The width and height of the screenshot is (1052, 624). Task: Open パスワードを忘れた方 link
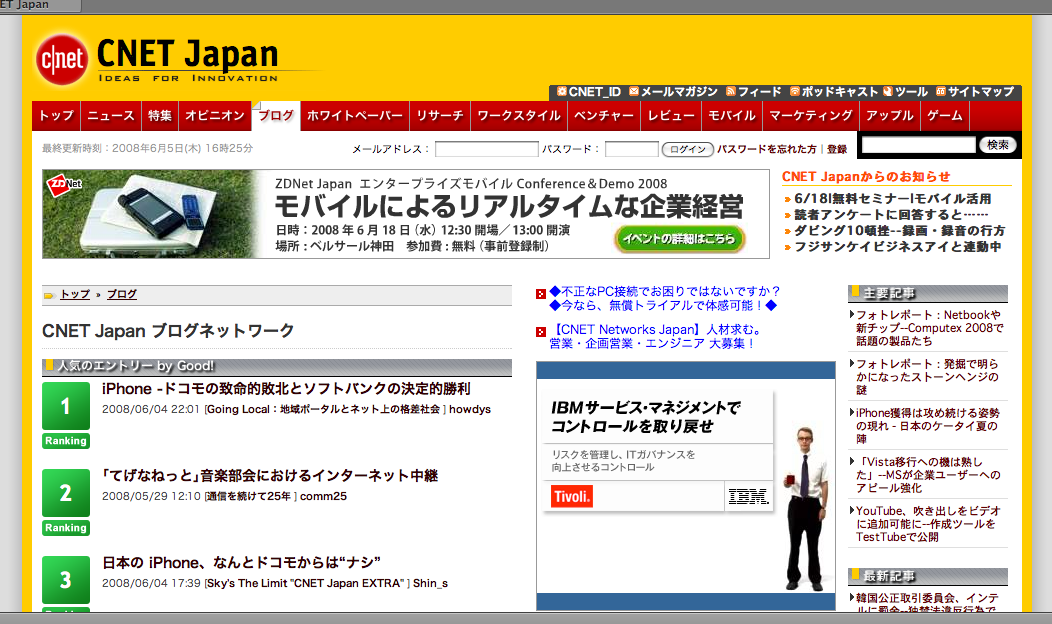[x=767, y=149]
